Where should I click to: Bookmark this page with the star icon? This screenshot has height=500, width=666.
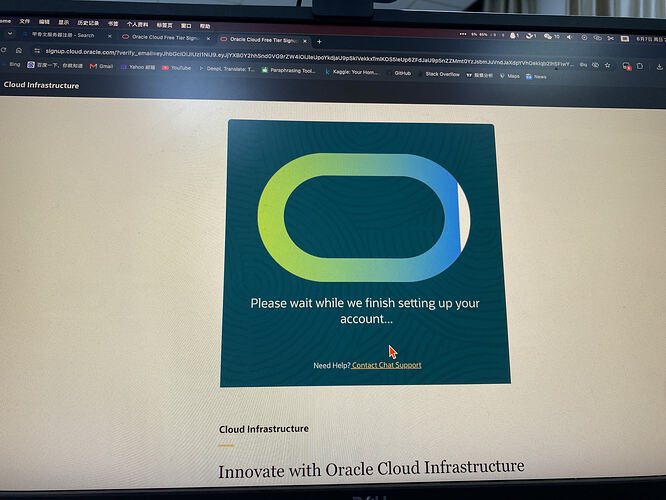(608, 65)
